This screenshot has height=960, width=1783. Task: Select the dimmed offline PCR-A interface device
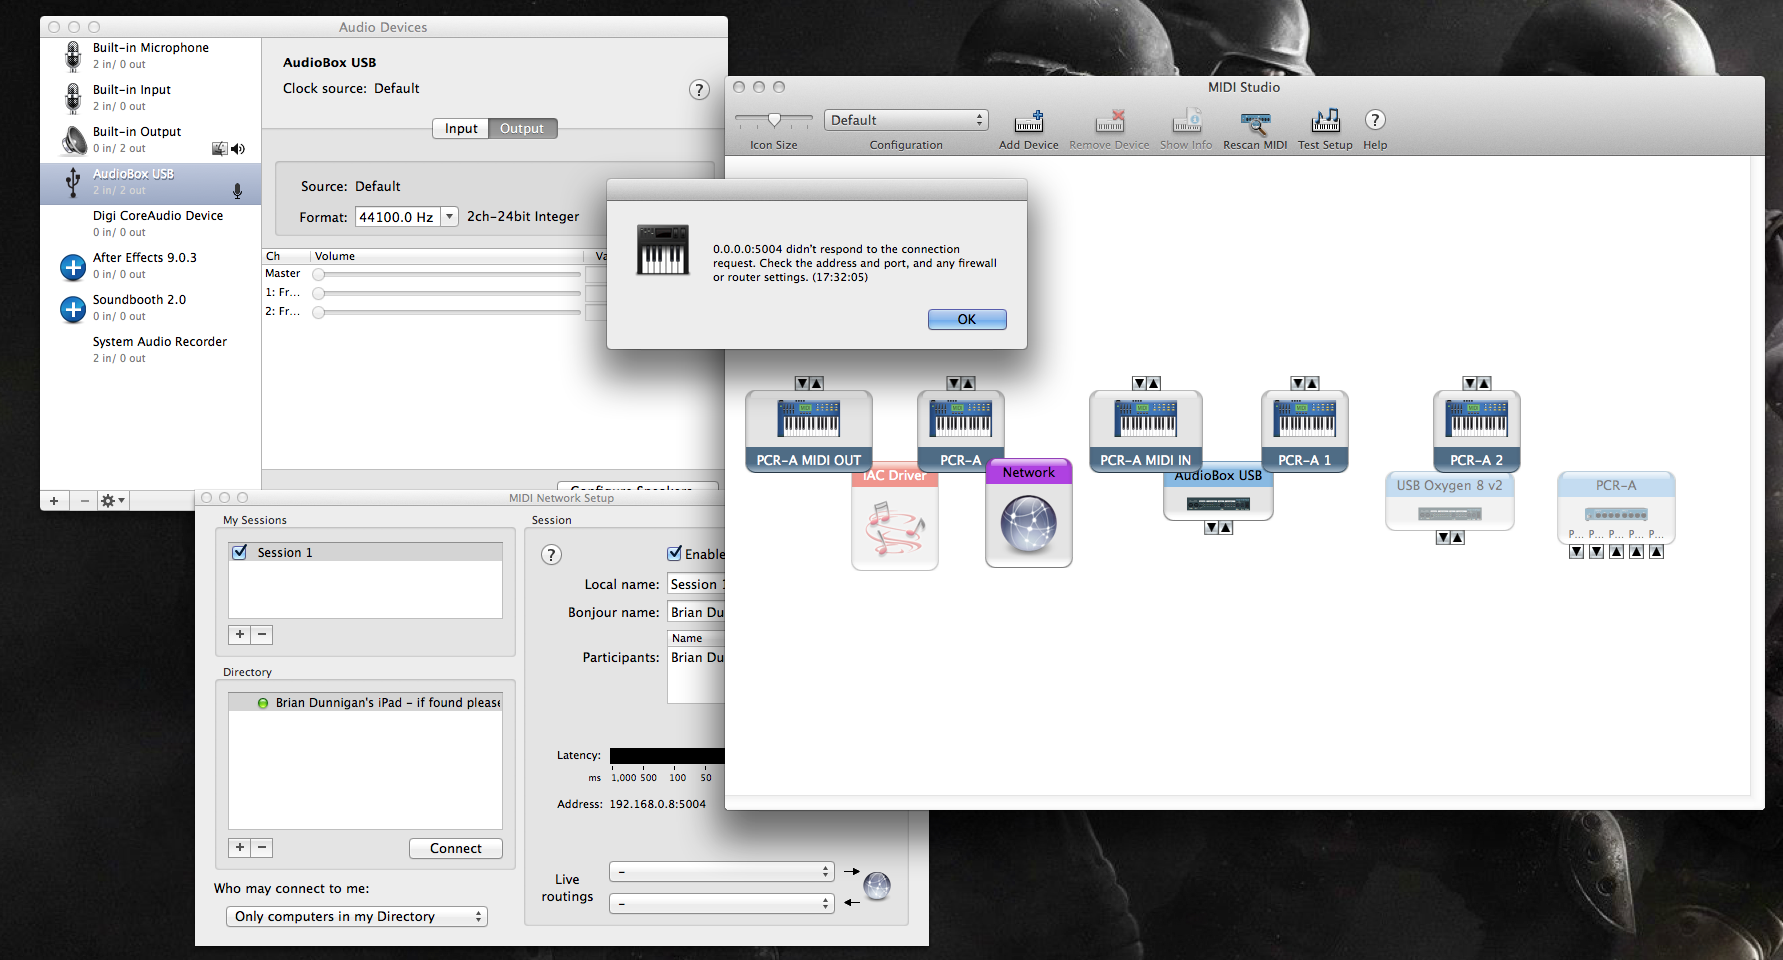[1616, 507]
